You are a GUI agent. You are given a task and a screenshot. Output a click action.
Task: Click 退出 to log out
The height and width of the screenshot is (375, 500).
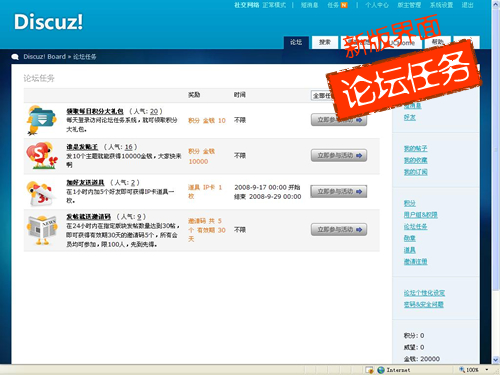[x=468, y=5]
